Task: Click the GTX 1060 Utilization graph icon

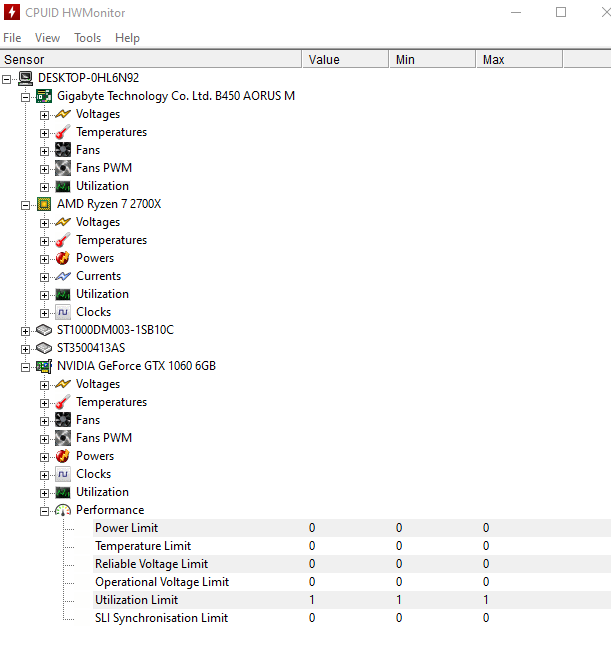Action: point(63,492)
